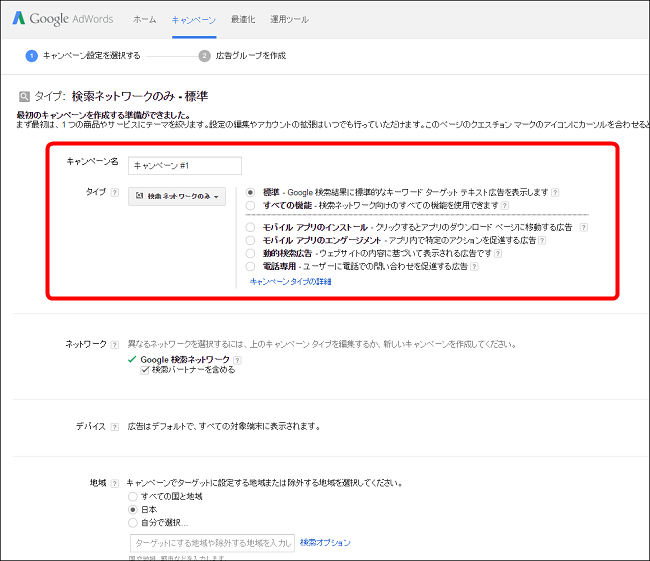Open 検索ネットワークのみ type dropdown
The image size is (650, 561).
point(177,196)
